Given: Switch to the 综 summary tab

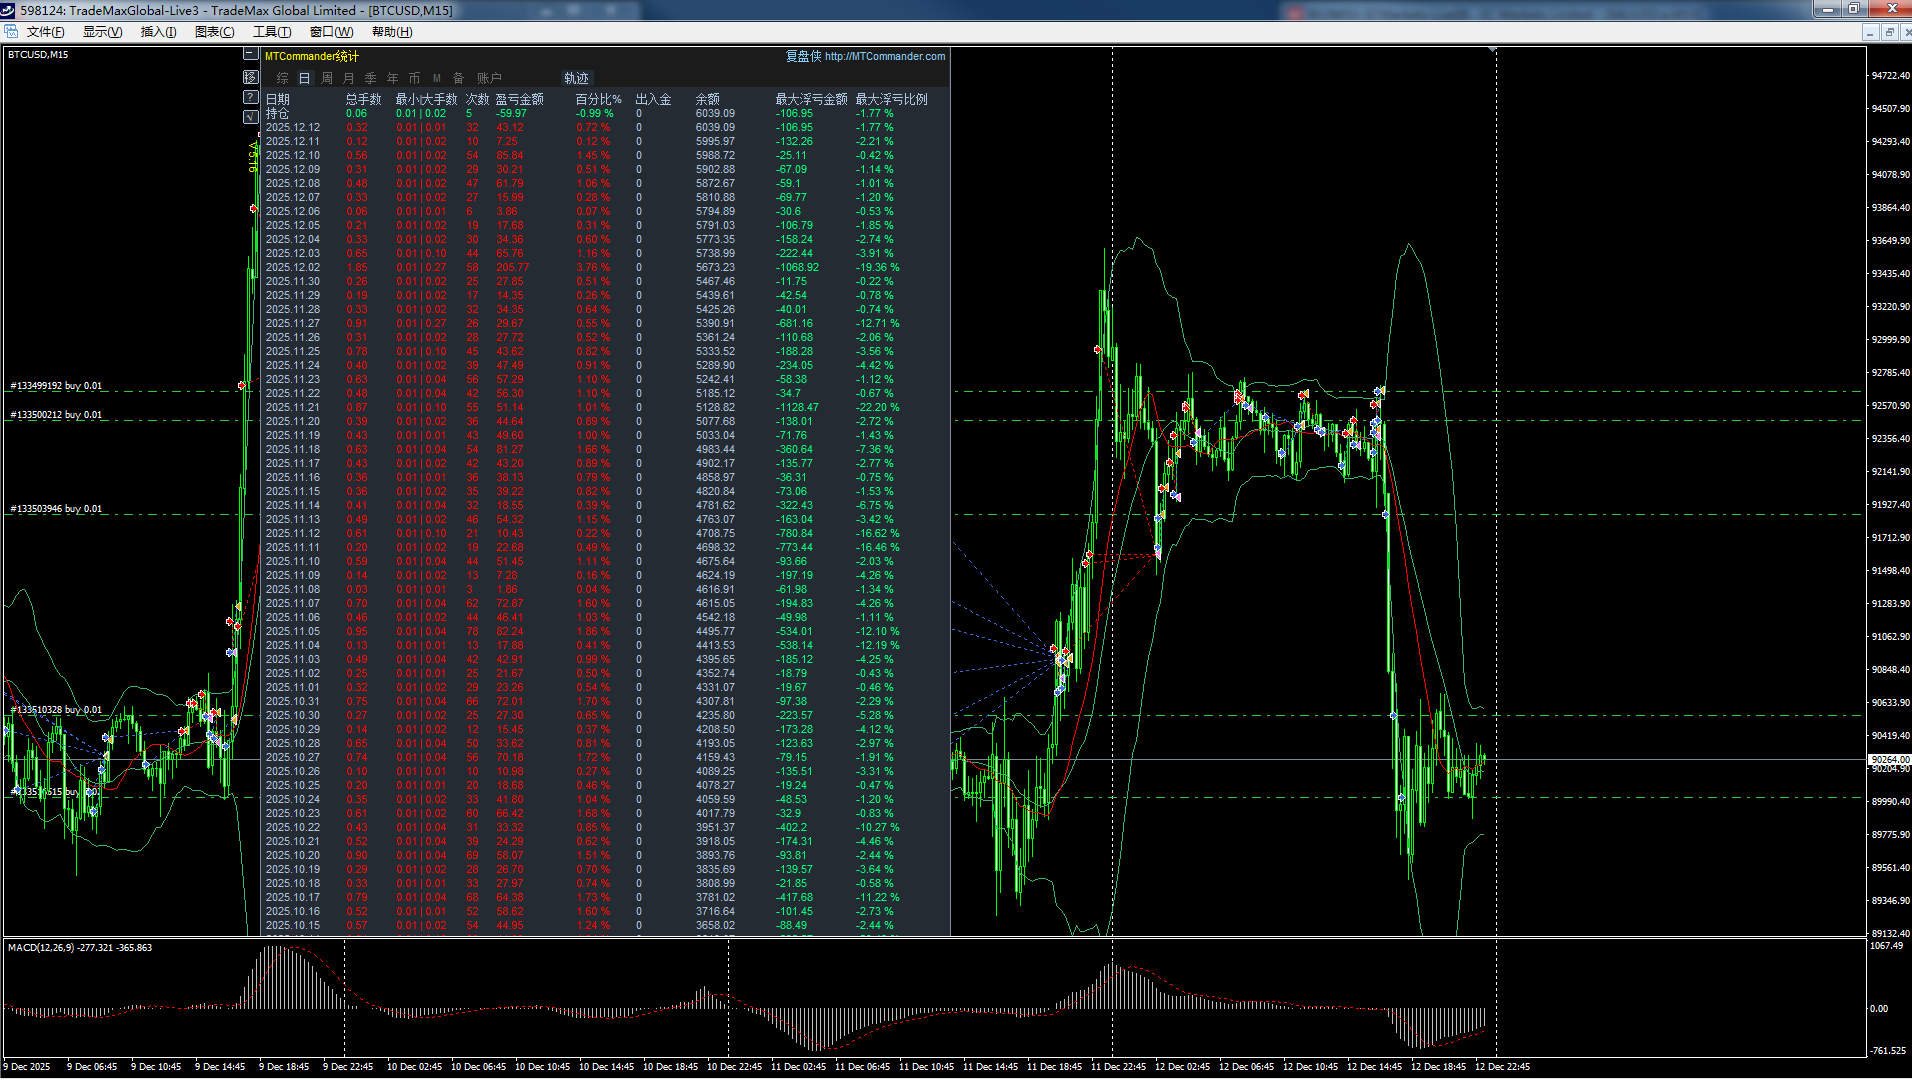Looking at the screenshot, I should [x=283, y=78].
